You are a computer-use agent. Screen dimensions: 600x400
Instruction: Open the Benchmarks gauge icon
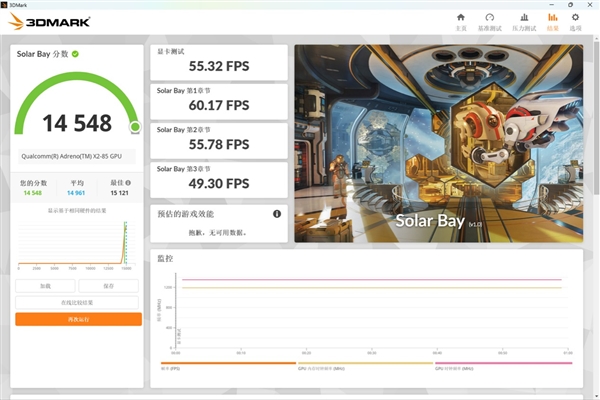click(490, 17)
